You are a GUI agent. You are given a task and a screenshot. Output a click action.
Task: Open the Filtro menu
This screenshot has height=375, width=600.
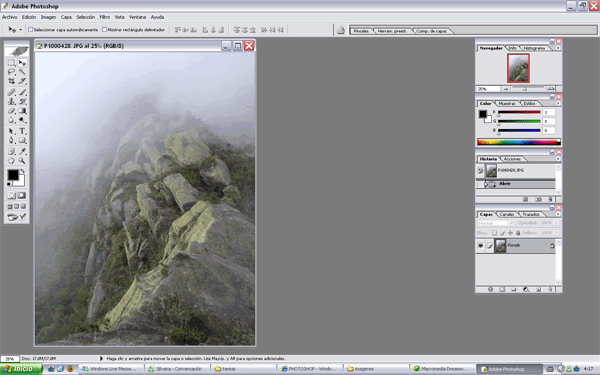(x=104, y=17)
